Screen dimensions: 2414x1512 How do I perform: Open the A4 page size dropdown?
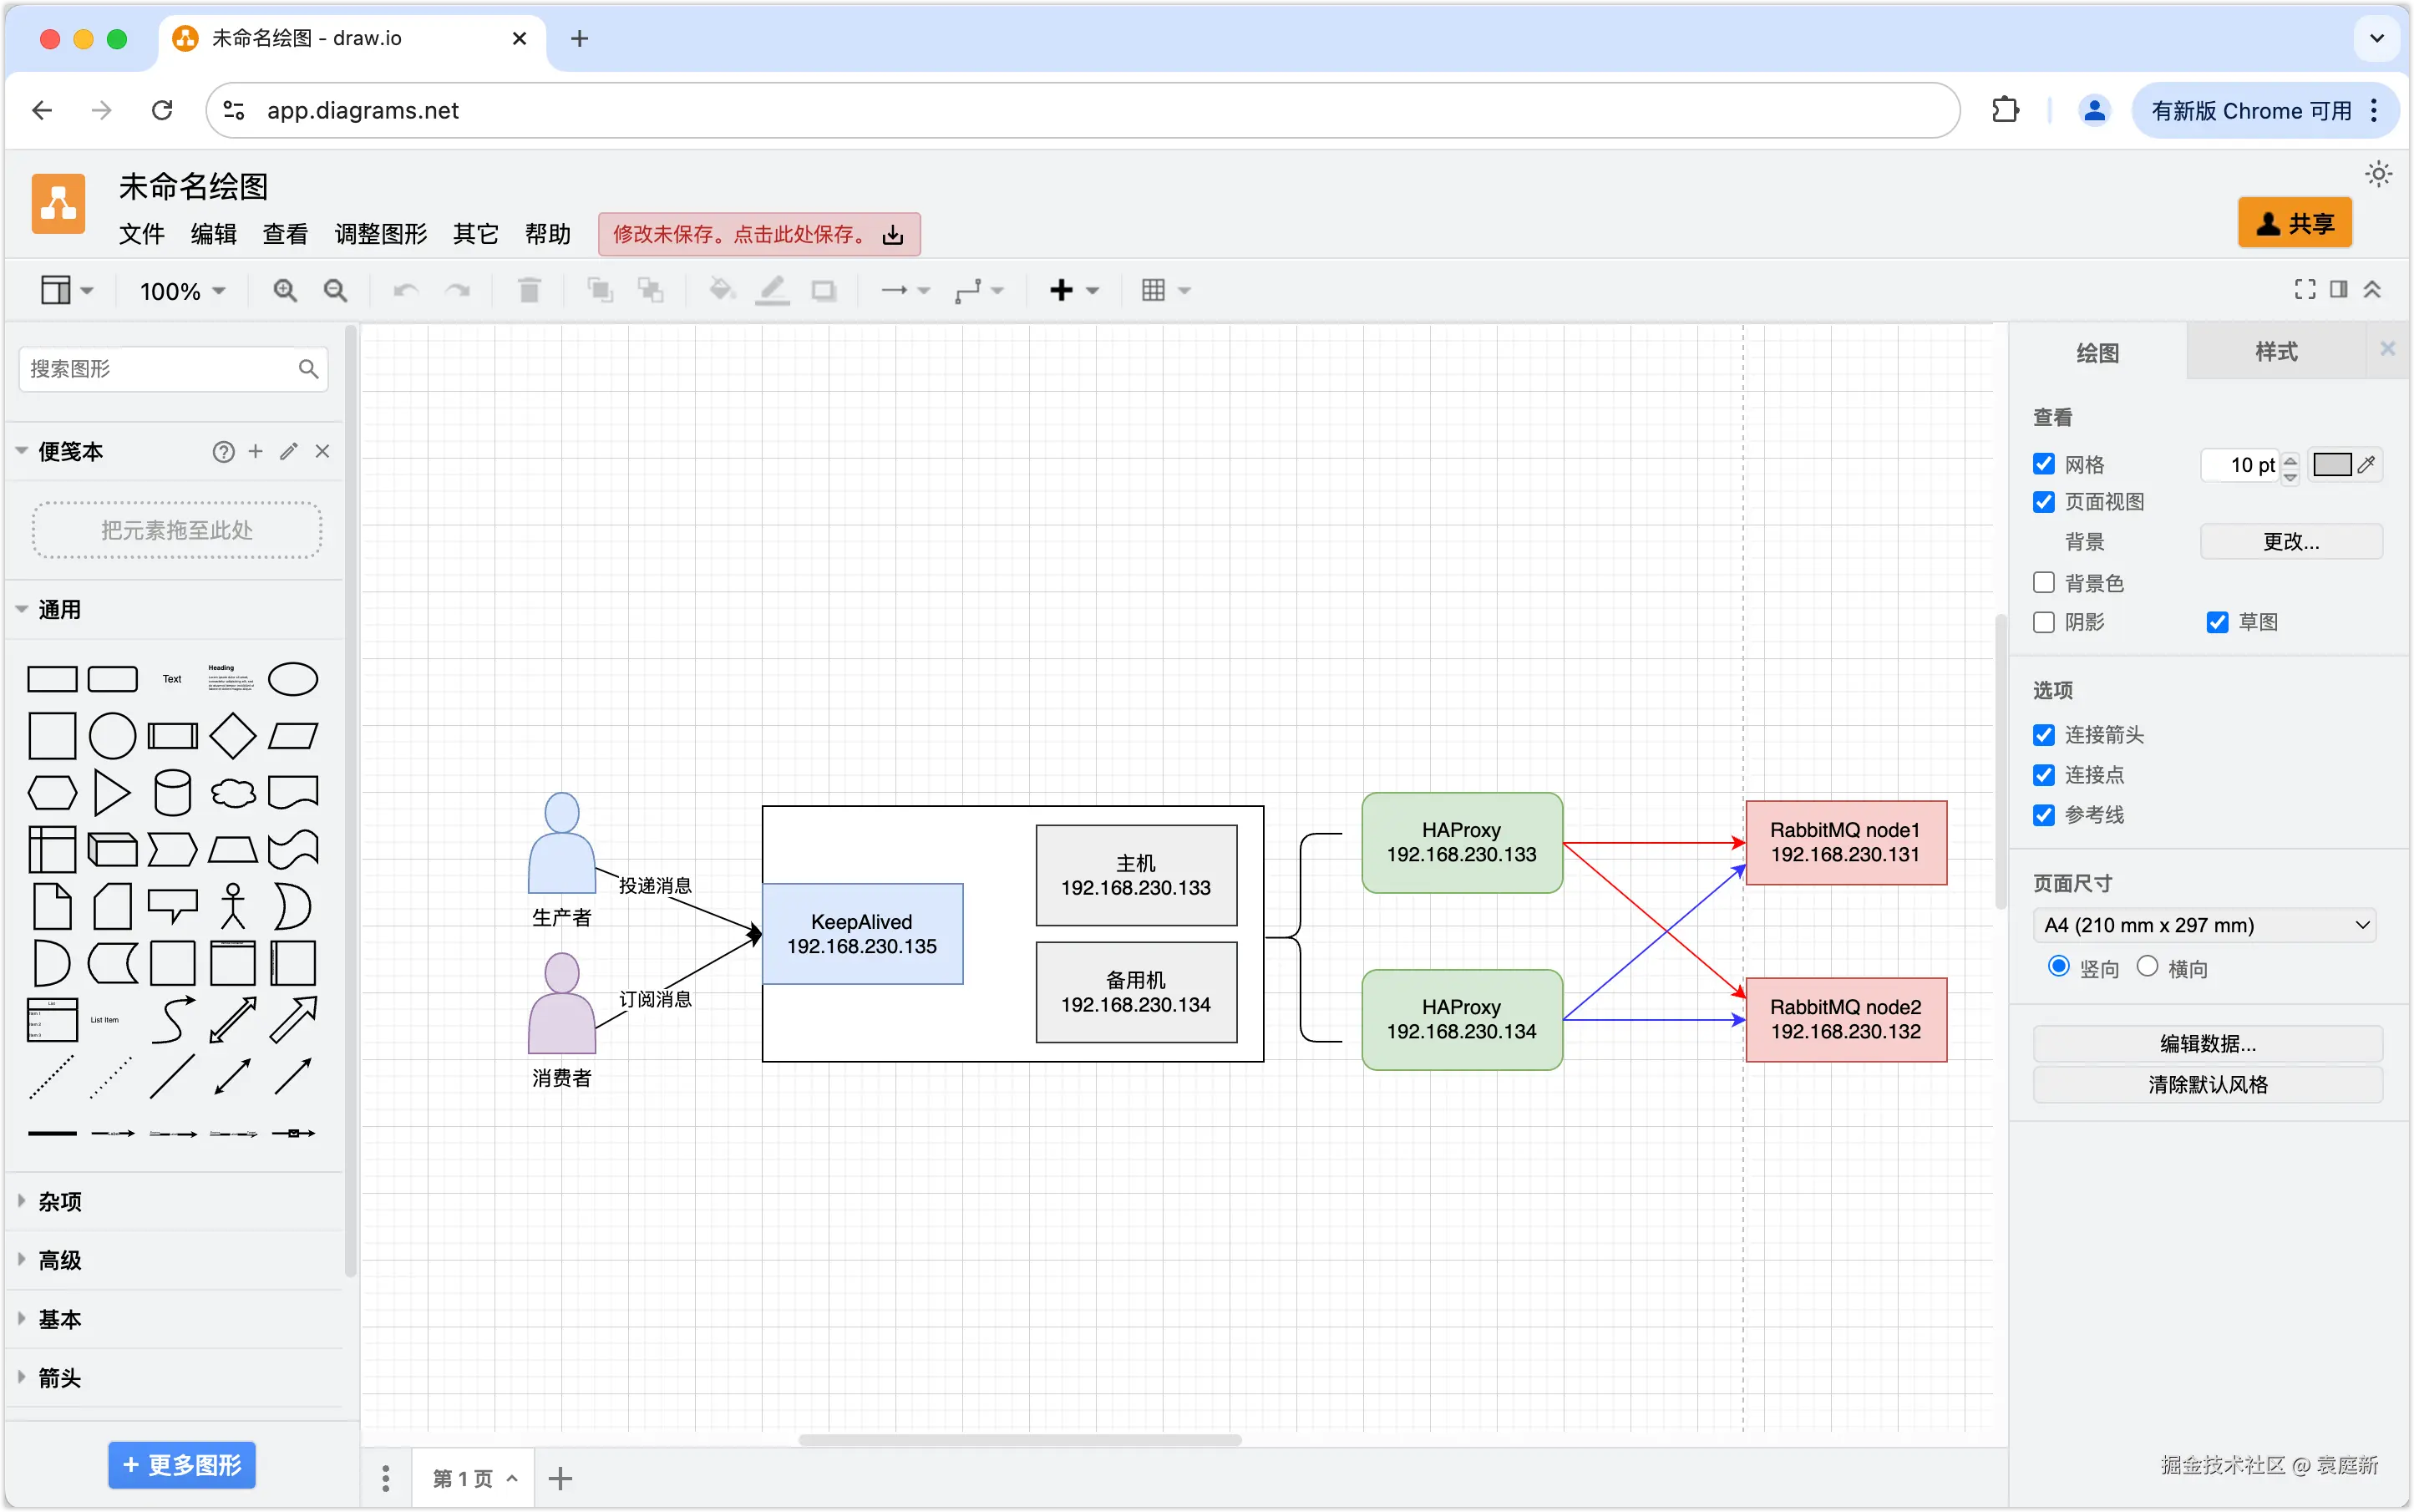coord(2205,925)
